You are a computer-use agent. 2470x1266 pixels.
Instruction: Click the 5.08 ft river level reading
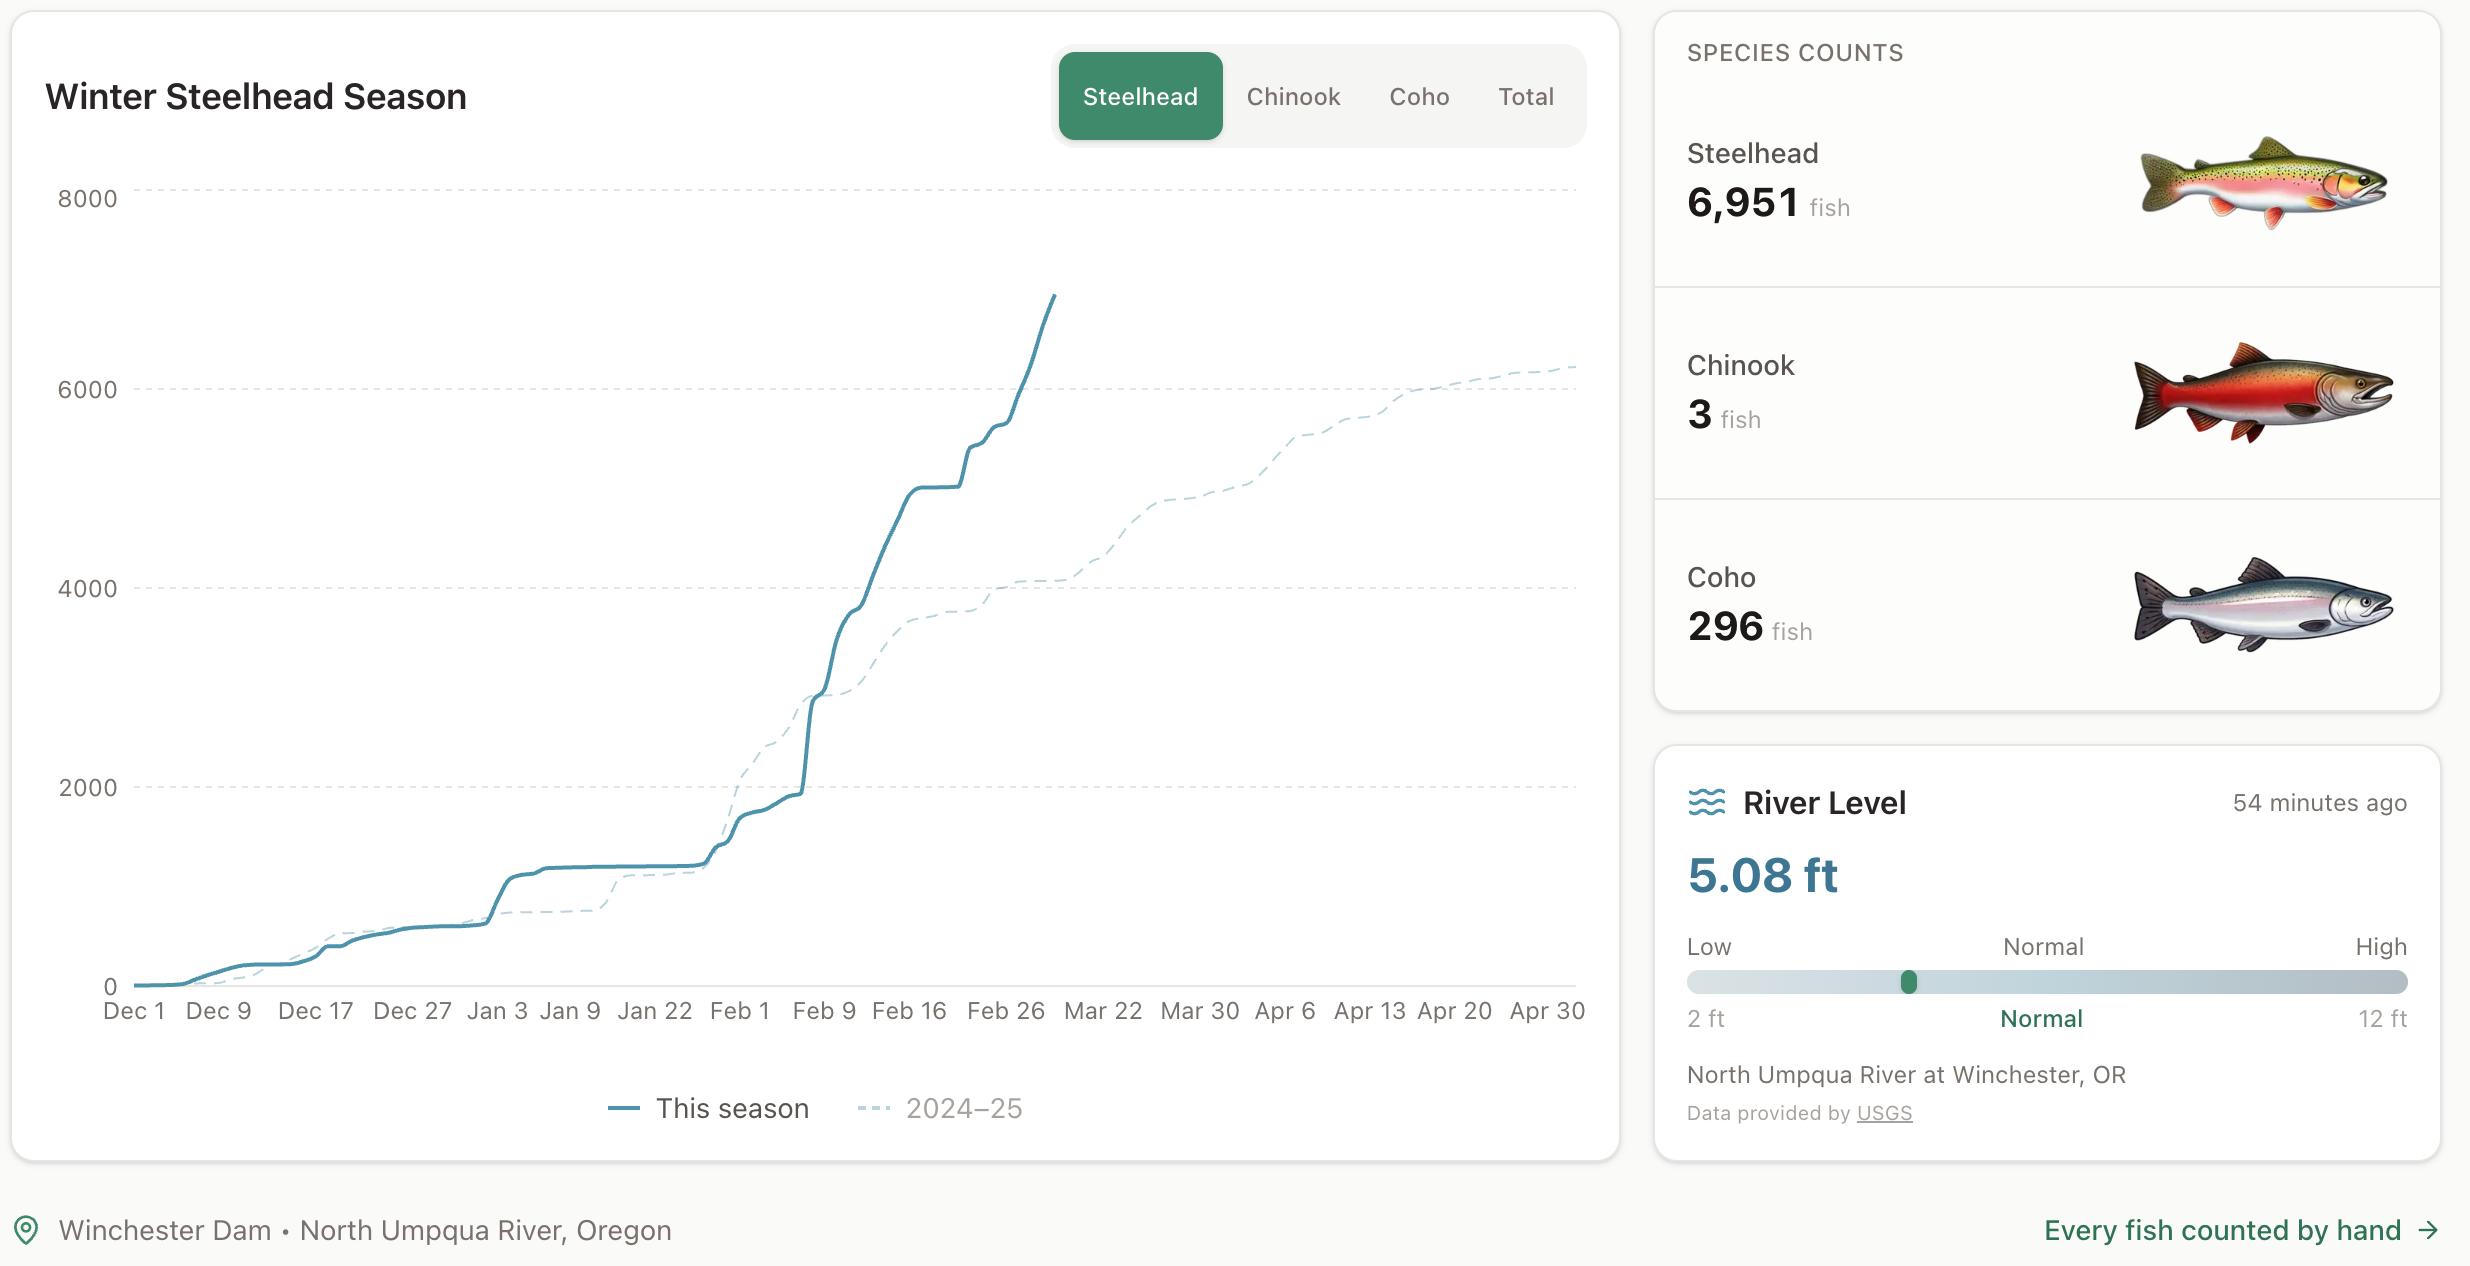pos(1762,875)
